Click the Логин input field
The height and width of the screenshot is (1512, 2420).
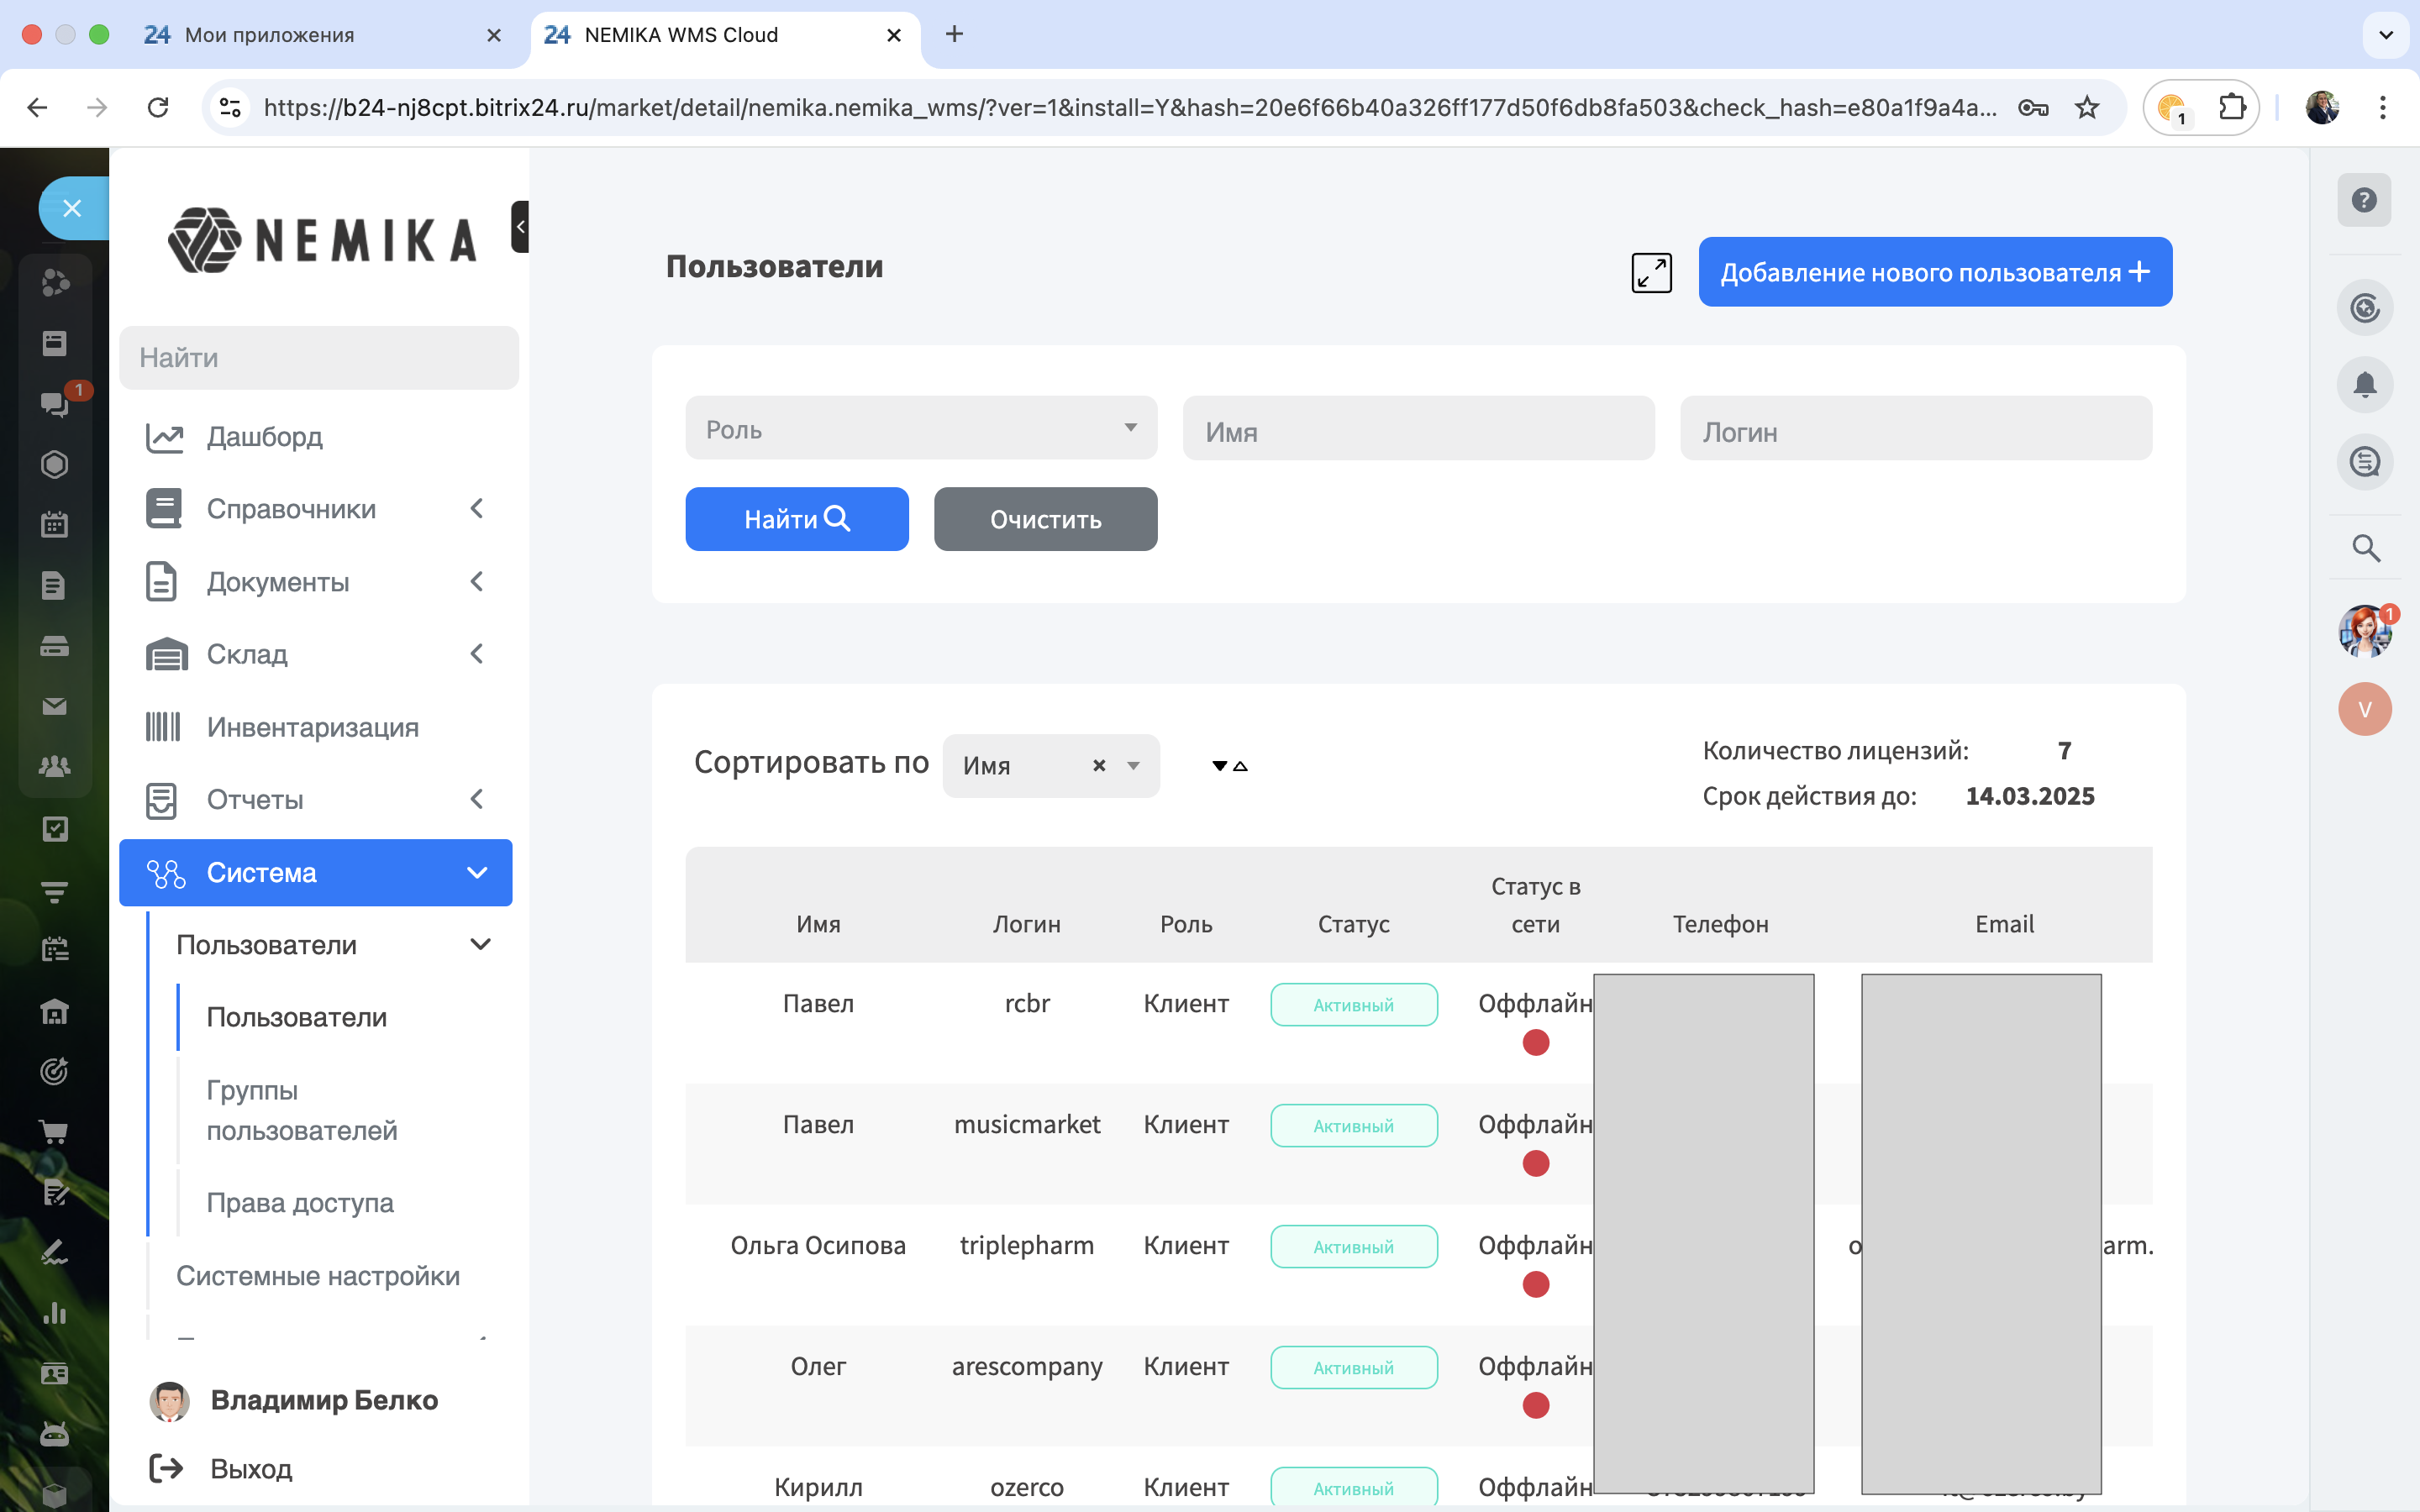(x=1915, y=431)
